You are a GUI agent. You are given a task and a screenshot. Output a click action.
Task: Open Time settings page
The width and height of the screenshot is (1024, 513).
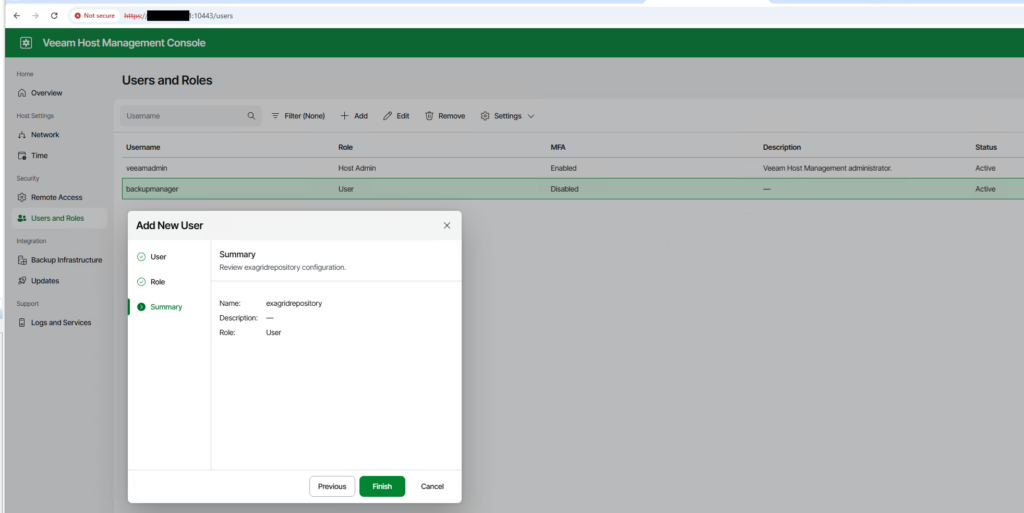tap(39, 156)
